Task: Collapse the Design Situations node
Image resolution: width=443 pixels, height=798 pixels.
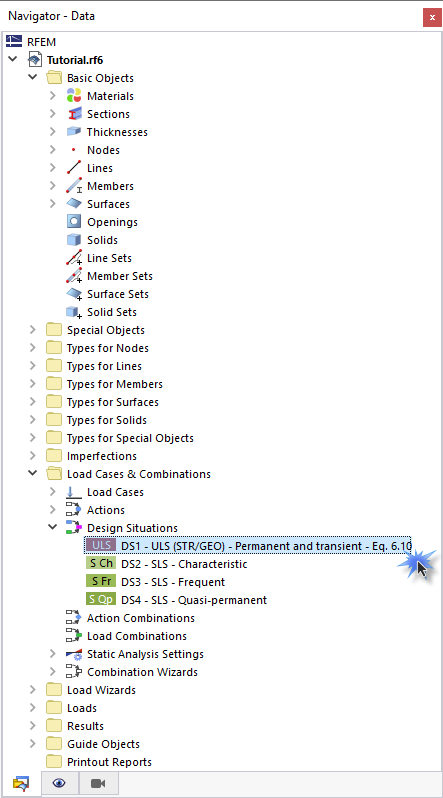Action: pyautogui.click(x=52, y=528)
